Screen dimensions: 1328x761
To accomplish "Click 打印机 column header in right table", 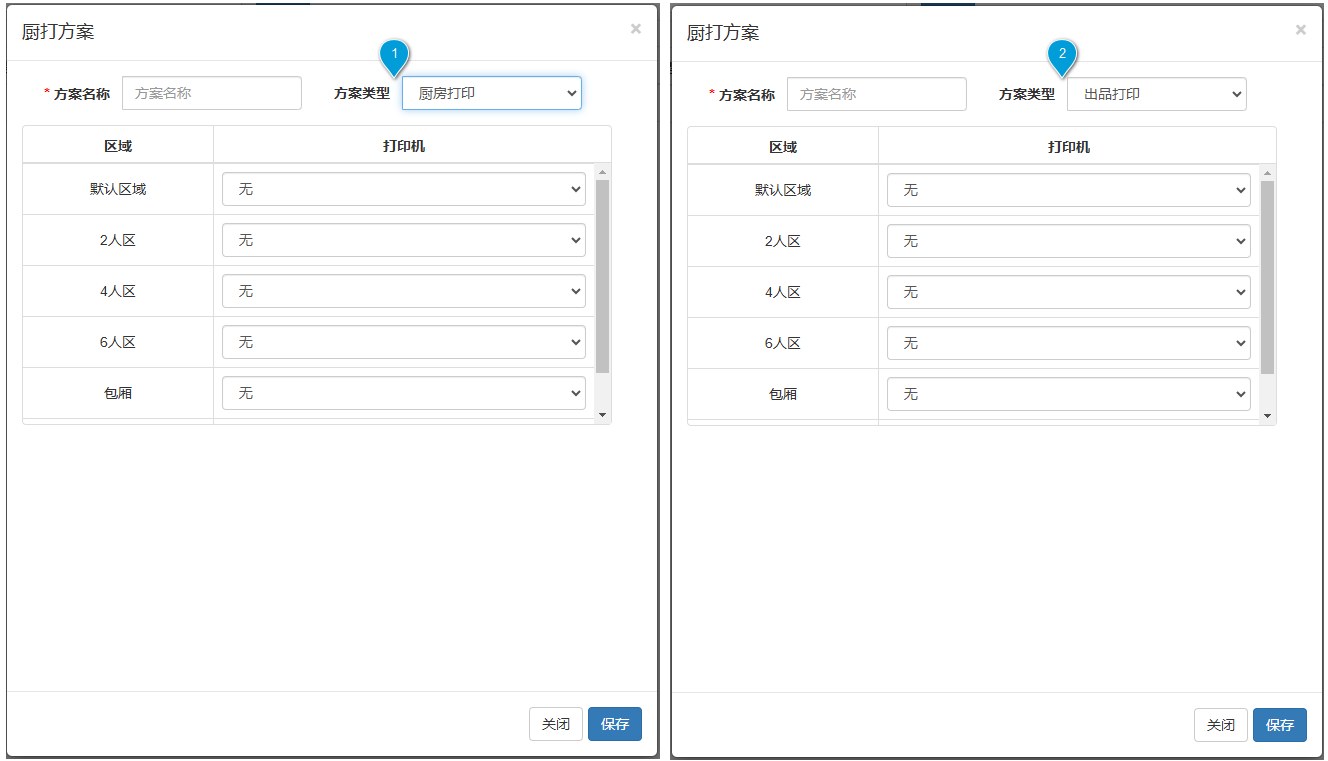I will click(x=1069, y=147).
